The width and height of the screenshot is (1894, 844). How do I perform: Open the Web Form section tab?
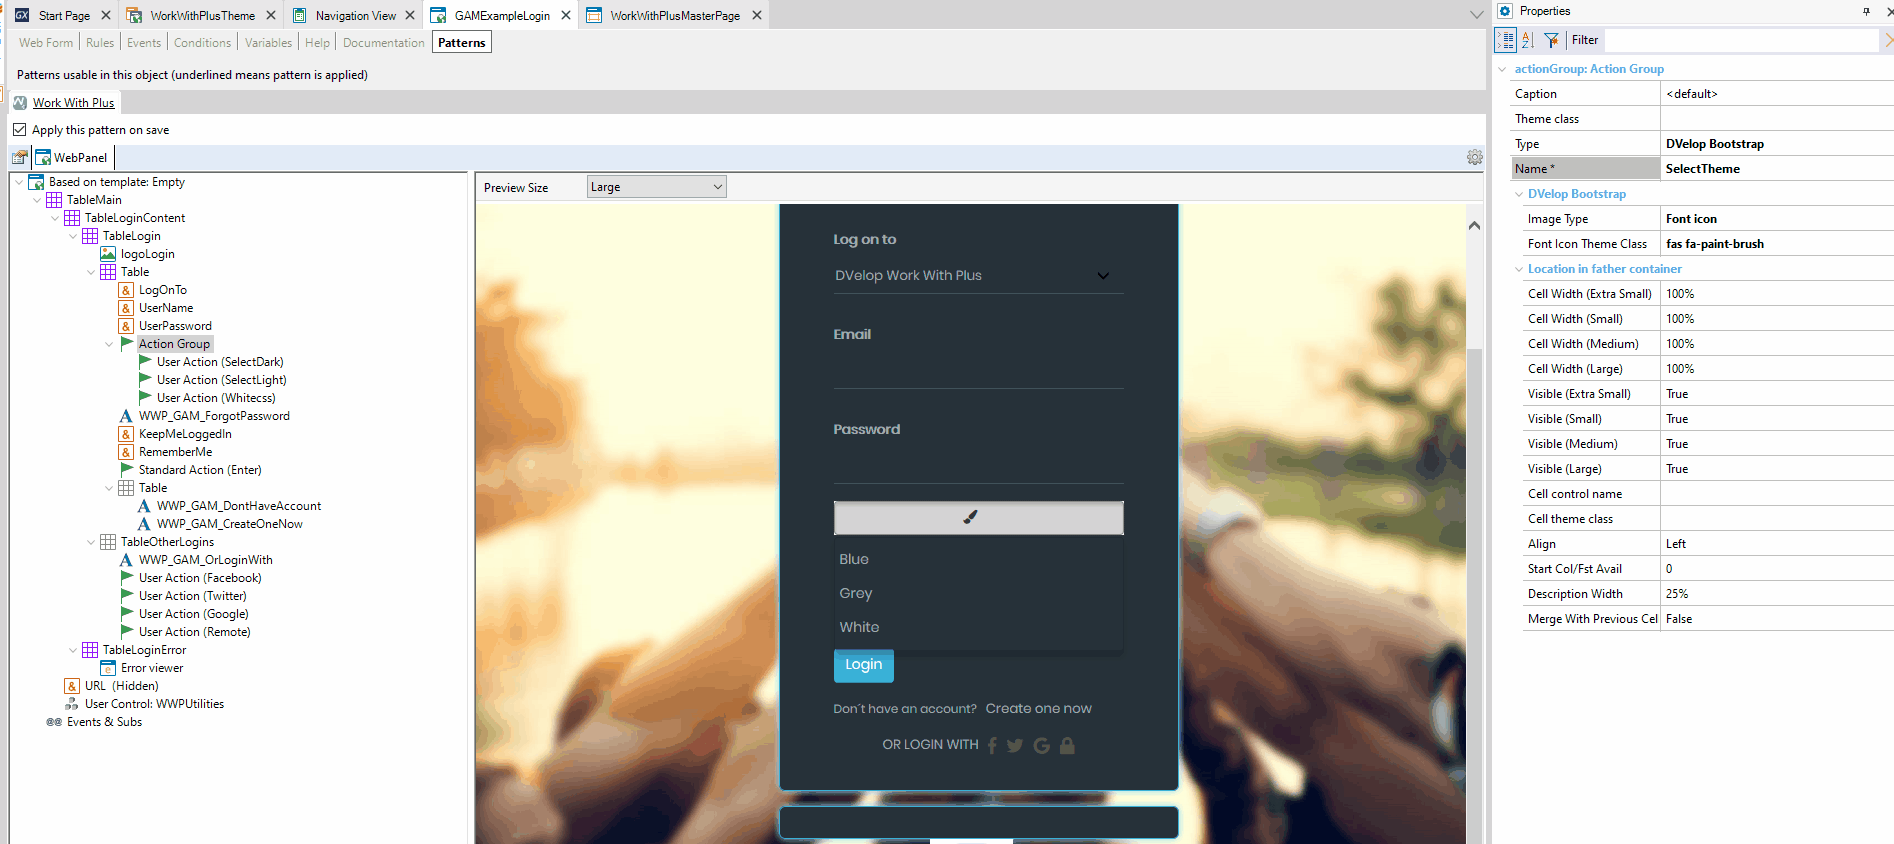click(46, 43)
